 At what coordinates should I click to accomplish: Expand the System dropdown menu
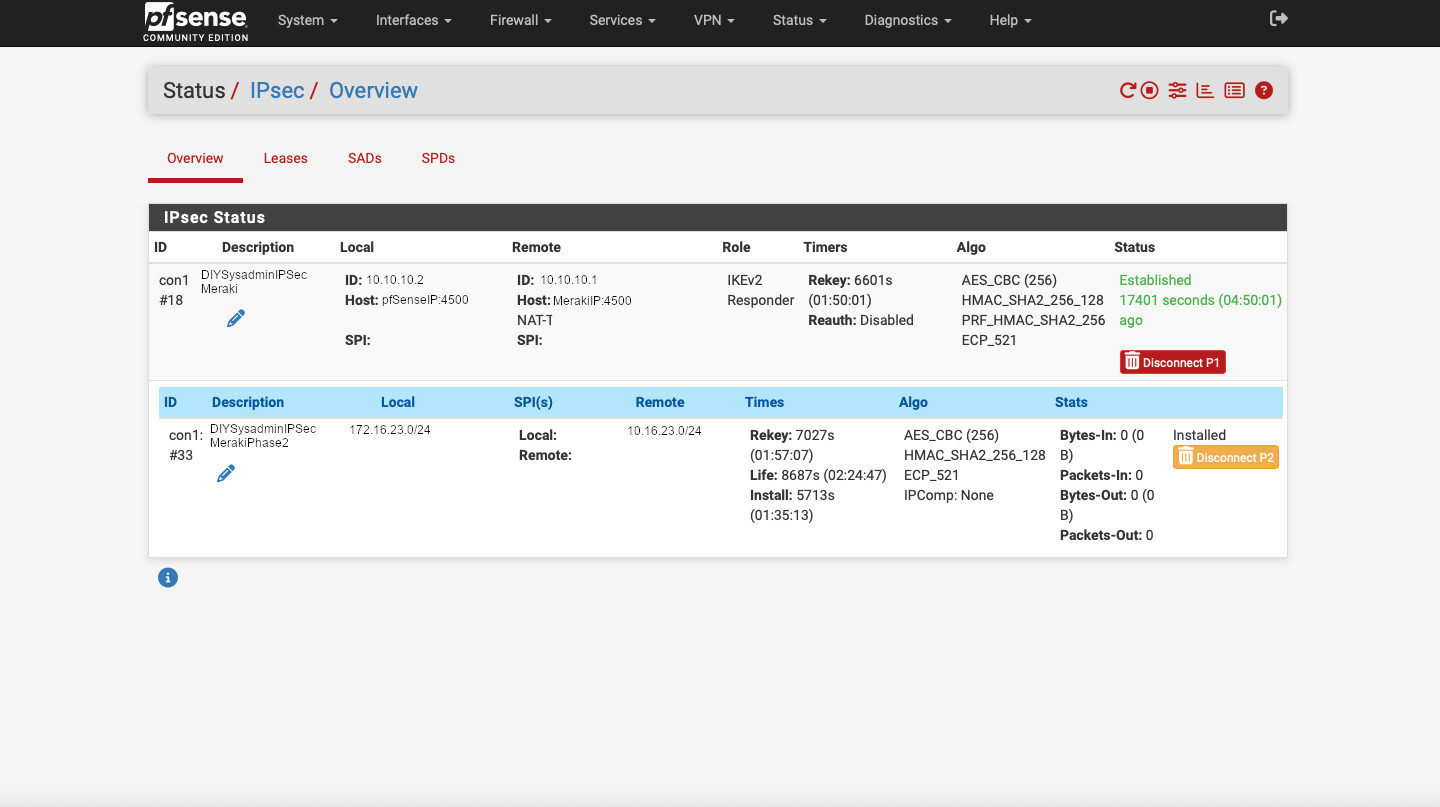(x=307, y=20)
